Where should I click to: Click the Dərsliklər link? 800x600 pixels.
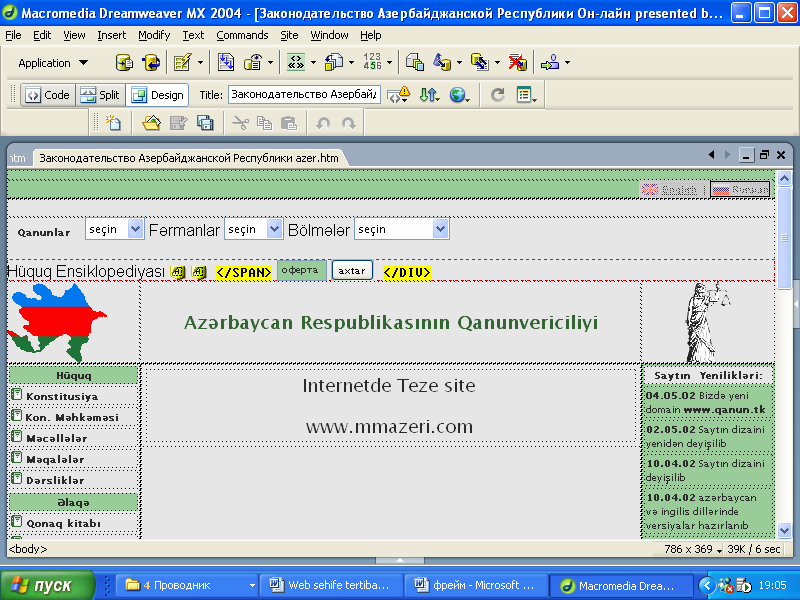coord(55,480)
